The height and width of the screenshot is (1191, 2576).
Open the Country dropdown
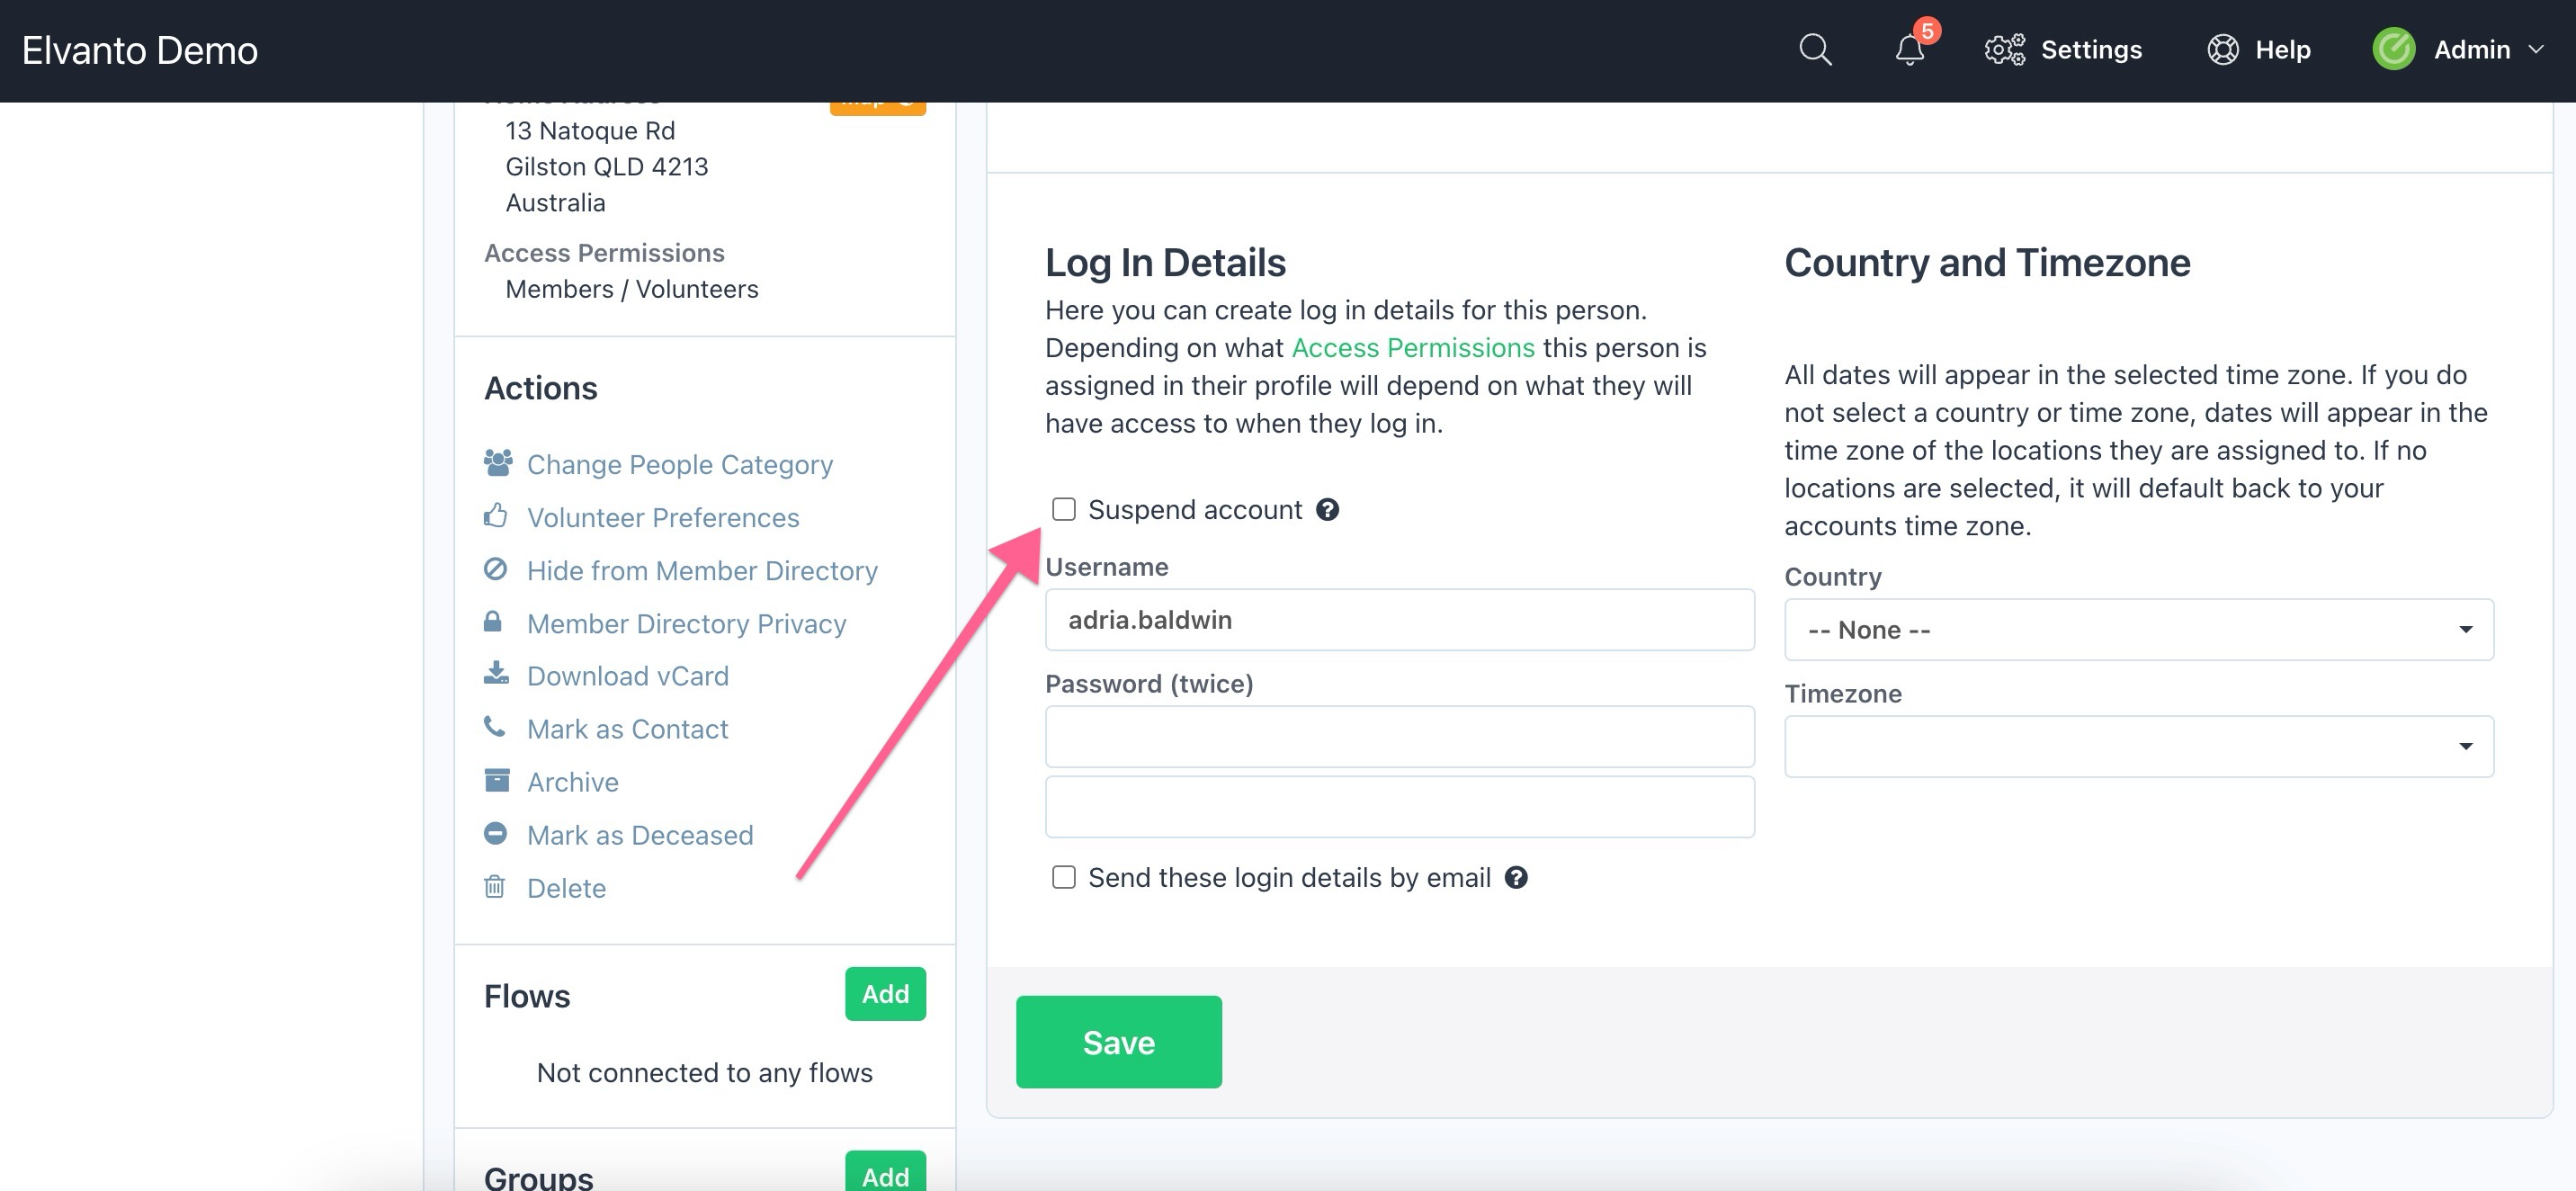tap(2138, 630)
